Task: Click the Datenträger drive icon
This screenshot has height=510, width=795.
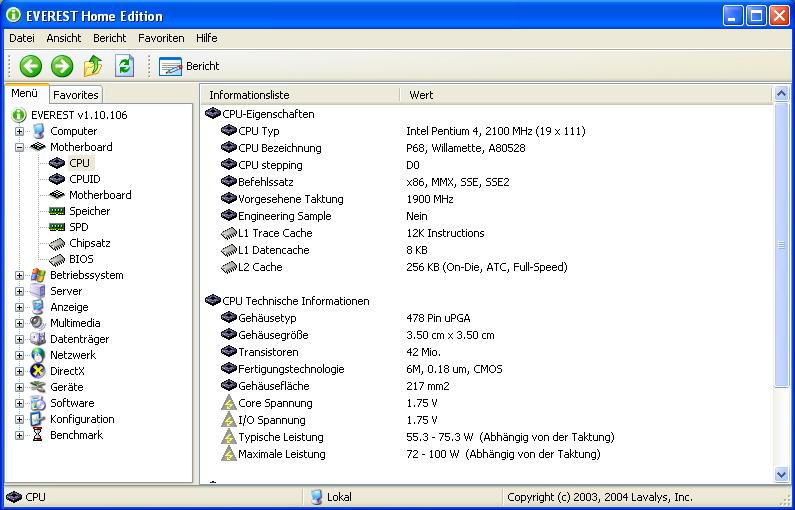Action: pos(38,339)
